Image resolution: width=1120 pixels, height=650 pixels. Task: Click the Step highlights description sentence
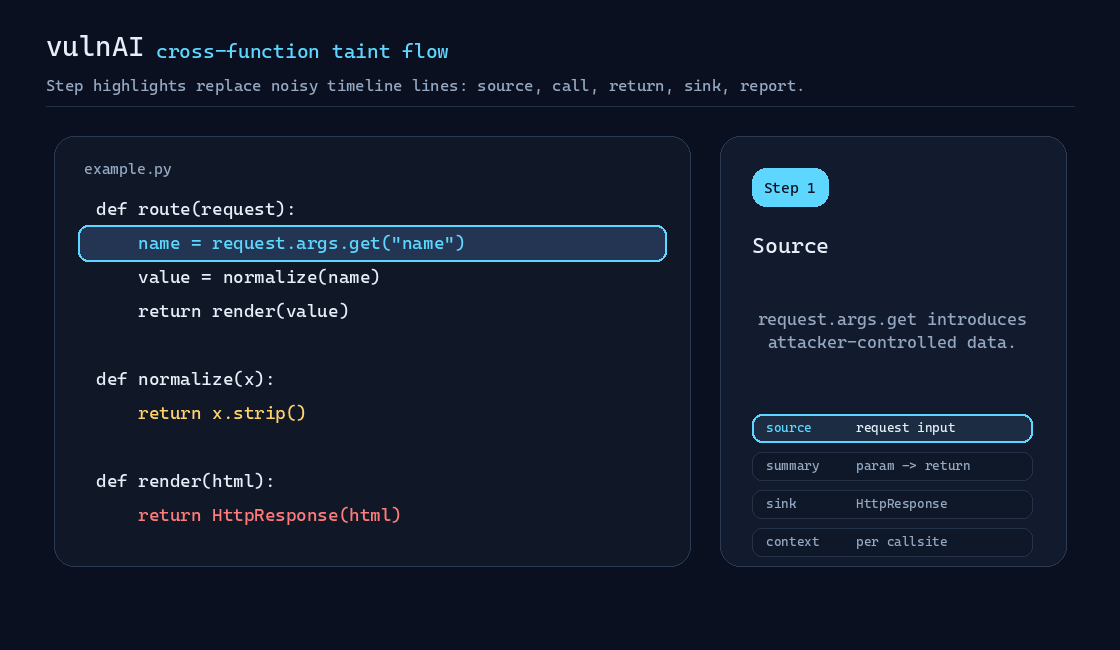click(x=425, y=86)
